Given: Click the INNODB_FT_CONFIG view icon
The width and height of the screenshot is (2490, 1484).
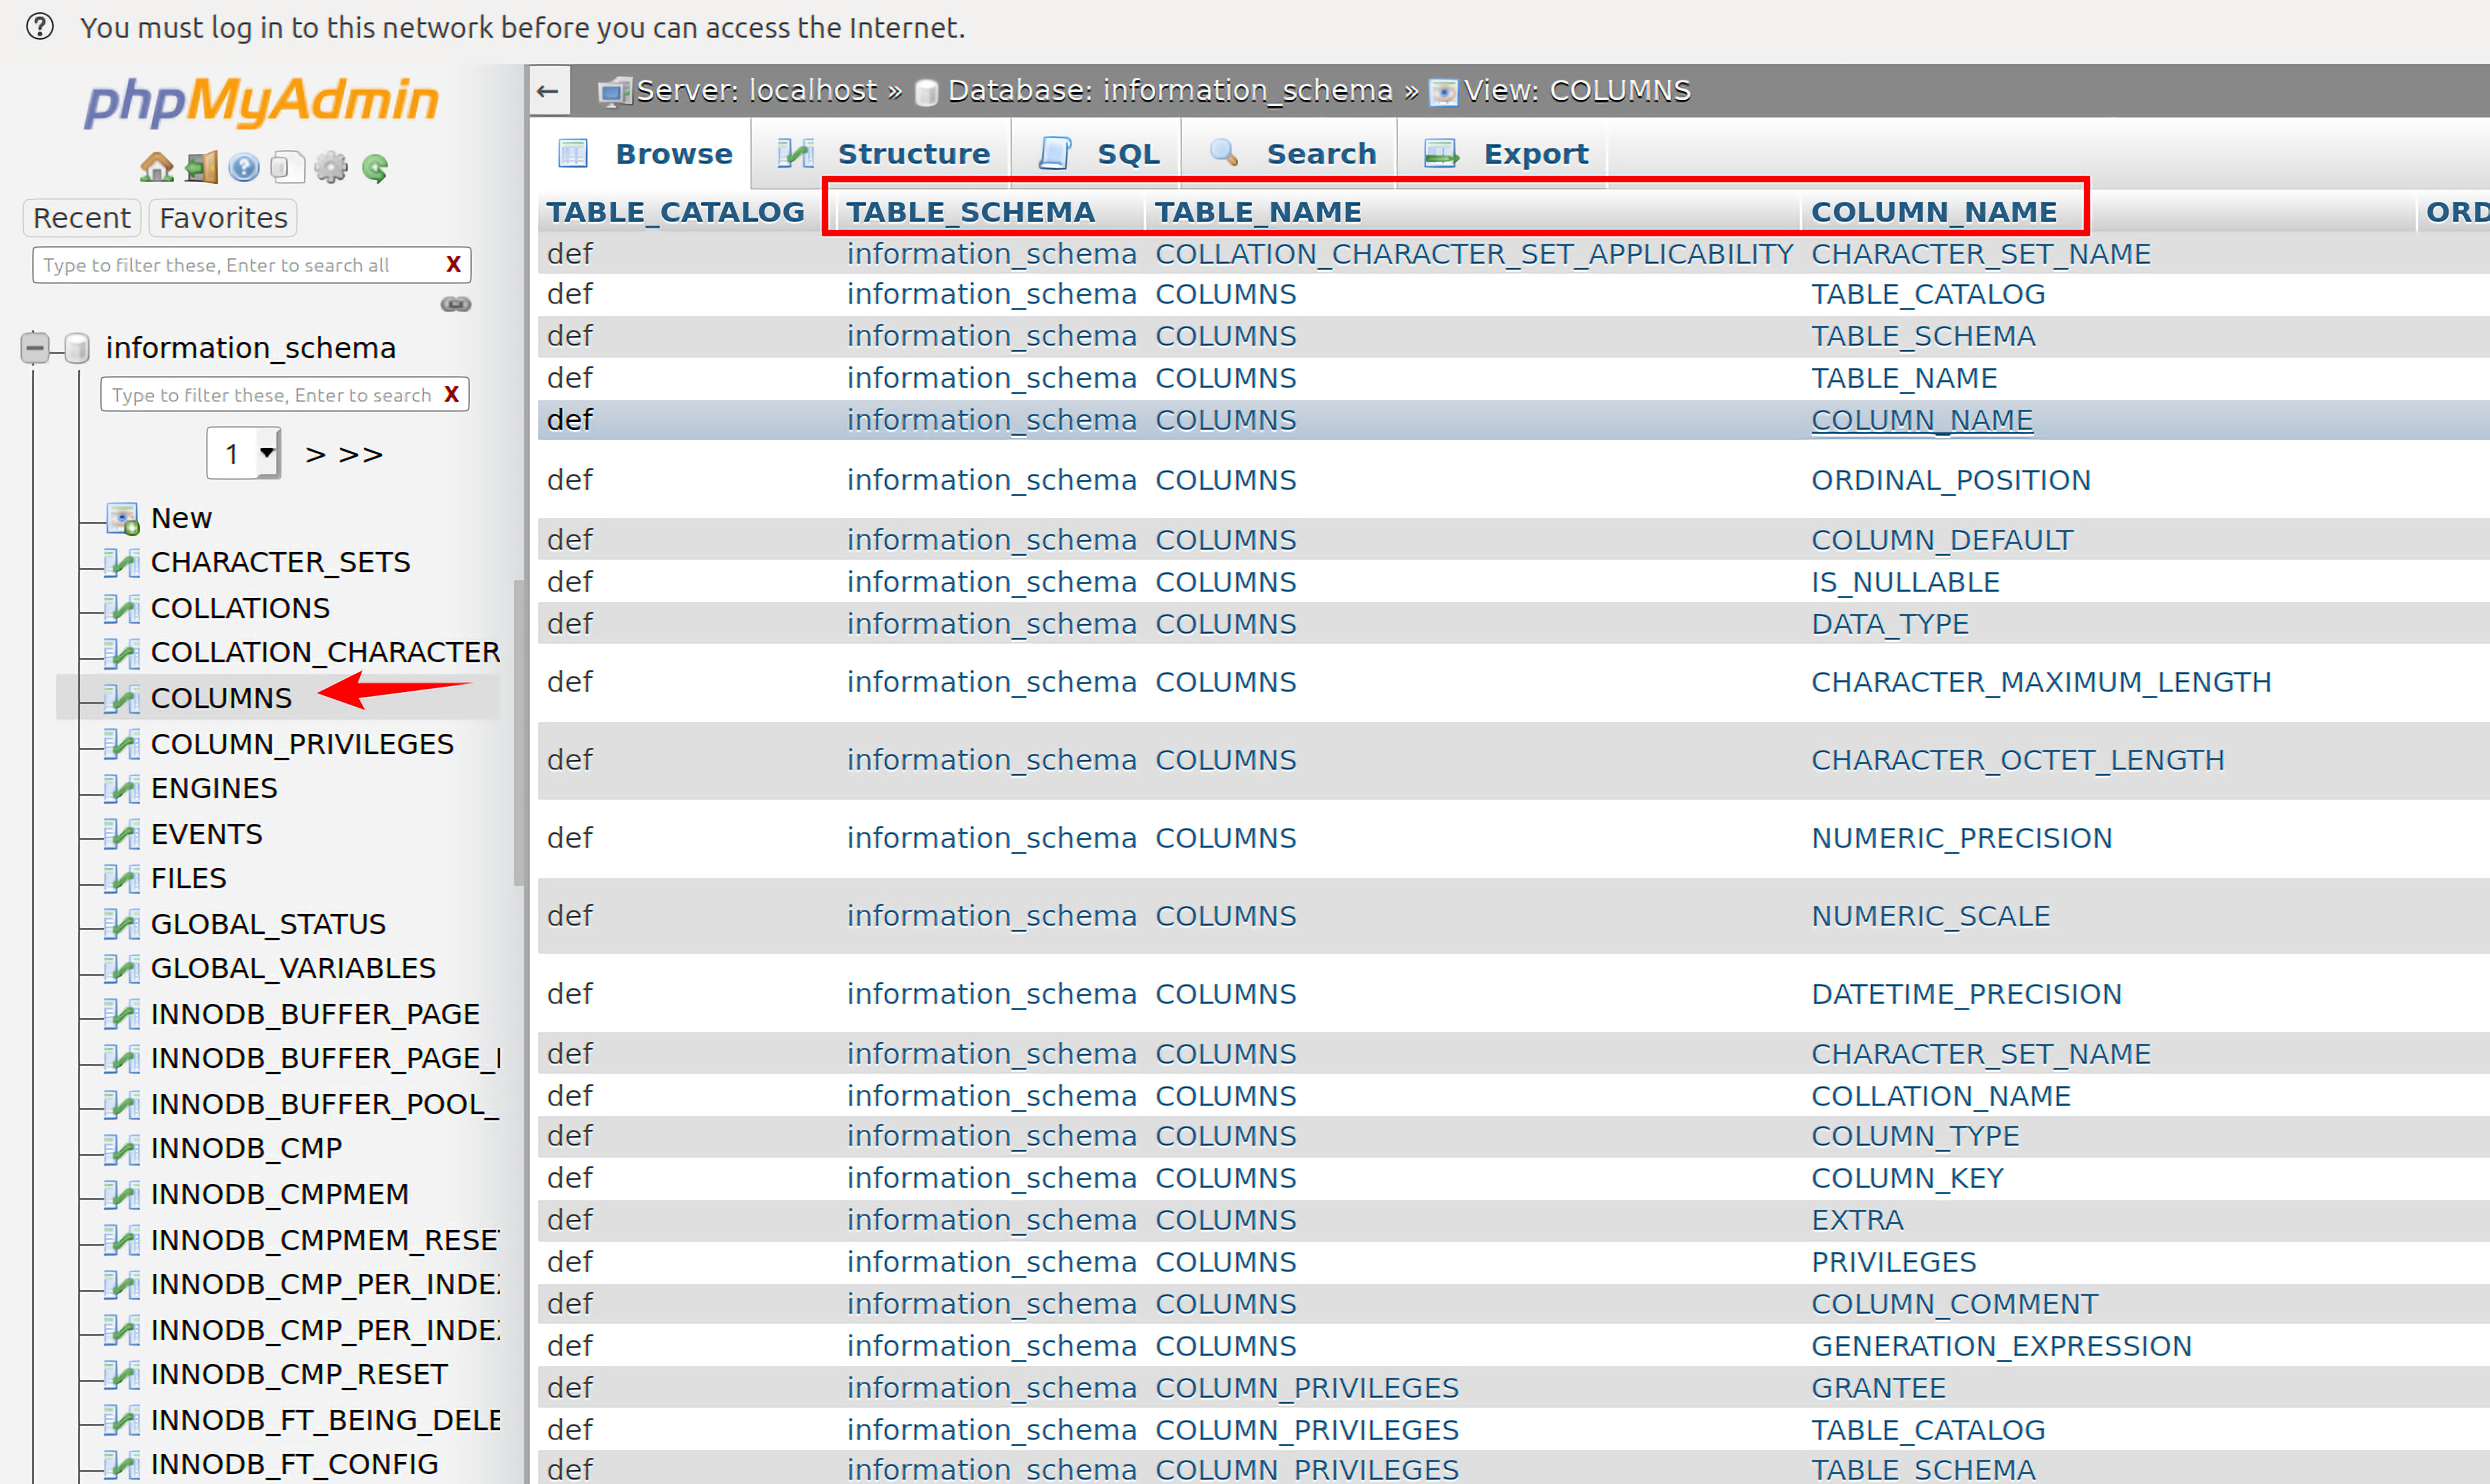Looking at the screenshot, I should point(122,1464).
